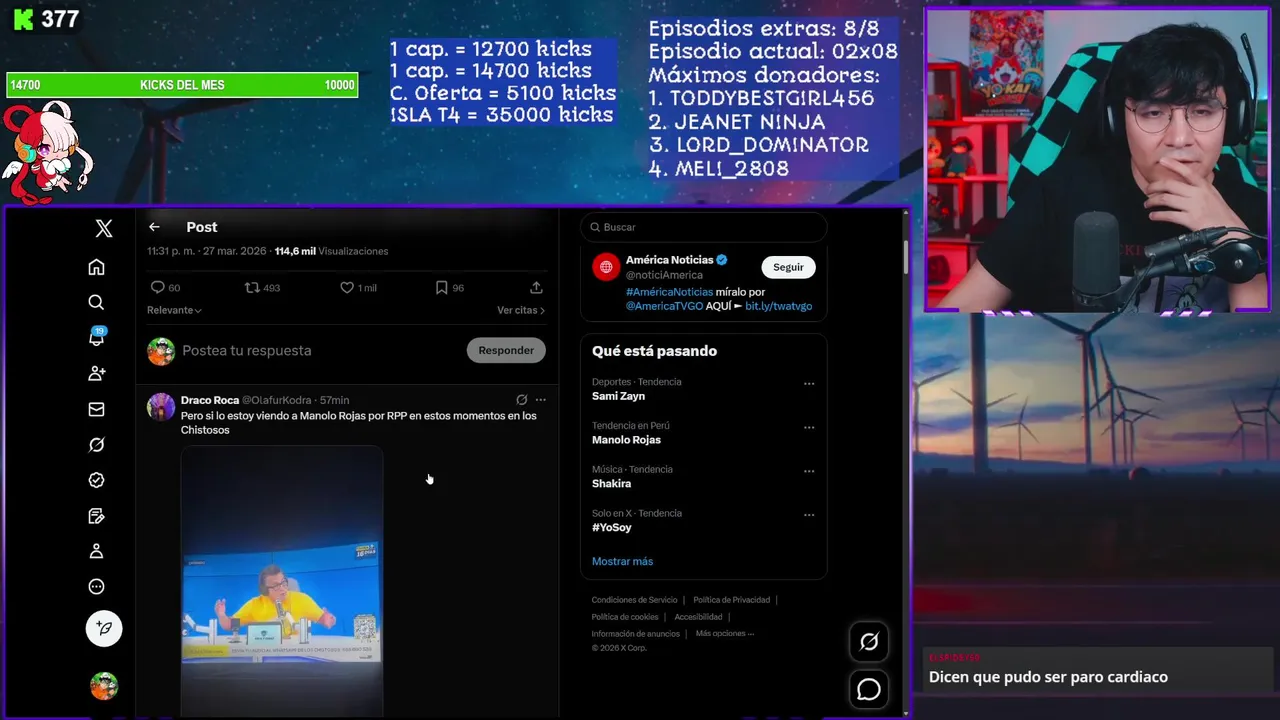Go back with the arrow beside Post

tap(154, 227)
